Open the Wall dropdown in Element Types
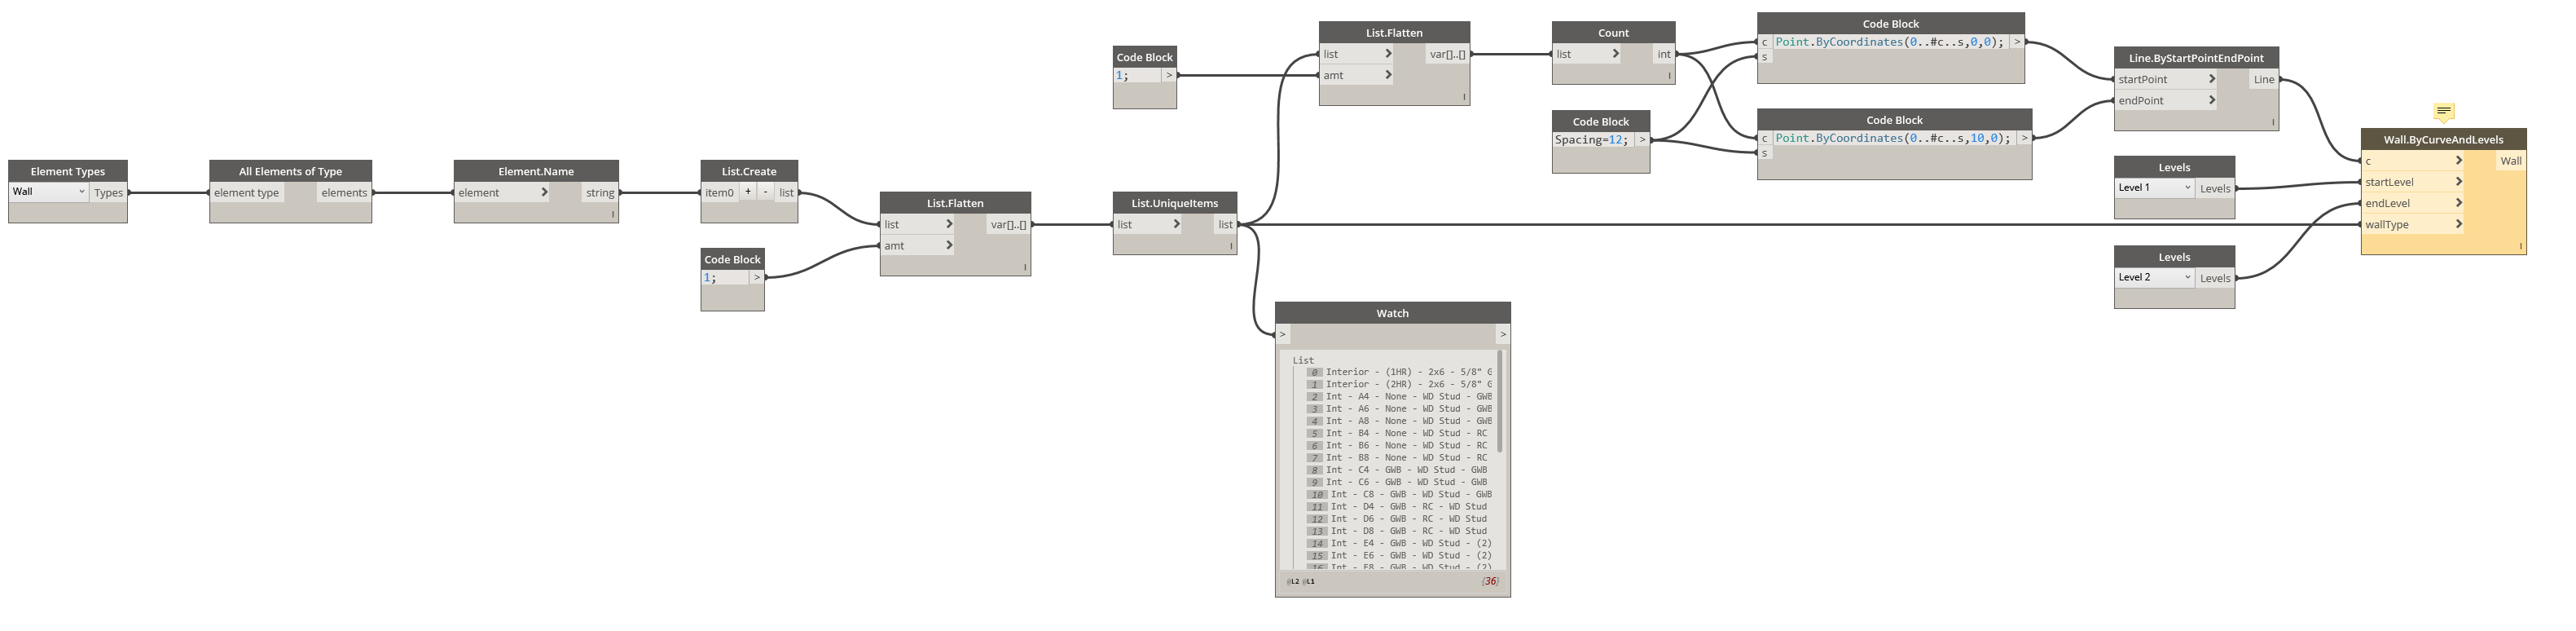The height and width of the screenshot is (631, 2576). point(48,192)
